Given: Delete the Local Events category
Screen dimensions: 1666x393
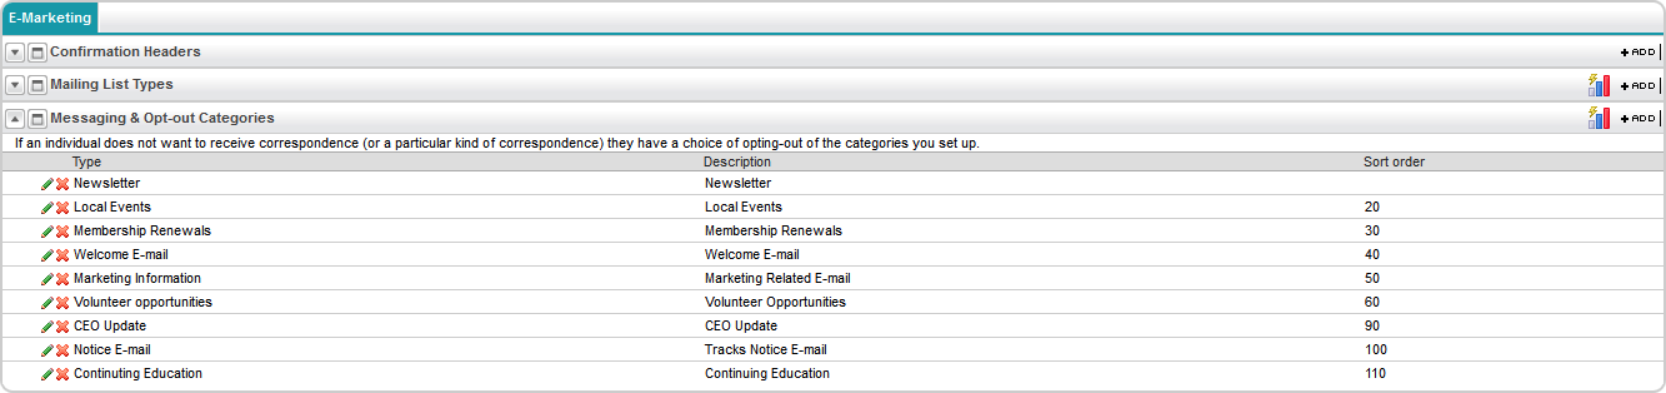Looking at the screenshot, I should pos(62,208).
